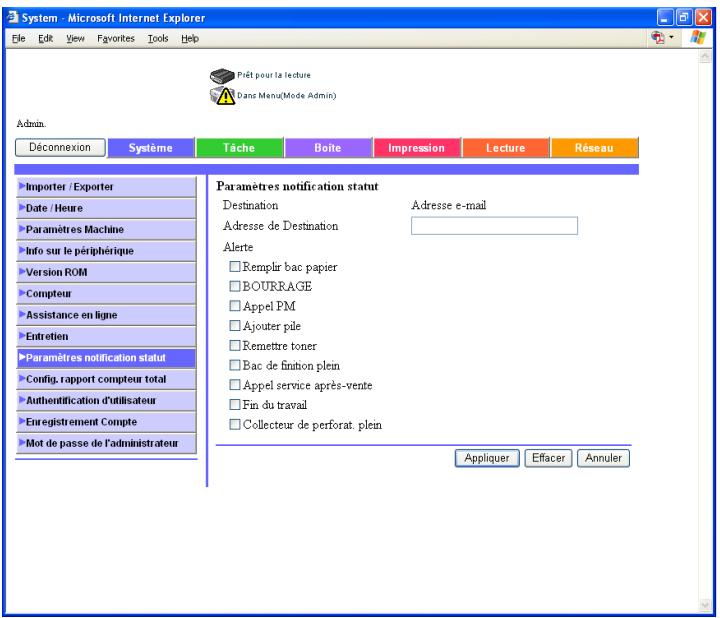Click the Internet Explorer title bar icon
720x618 pixels.
point(12,17)
